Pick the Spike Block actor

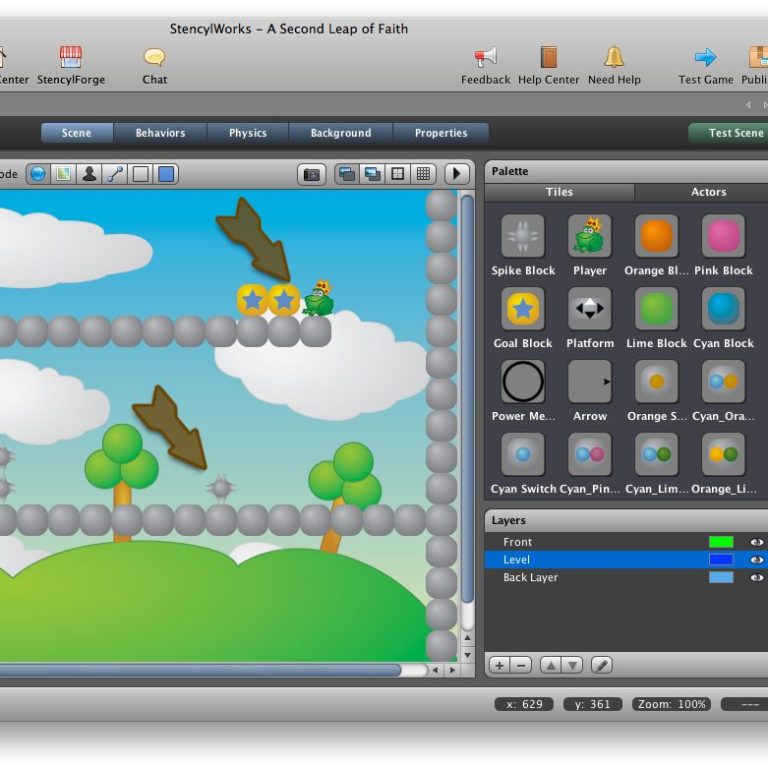coord(523,236)
